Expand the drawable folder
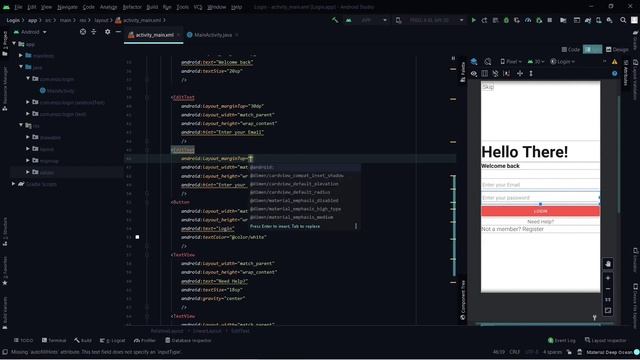The height and width of the screenshot is (360, 640). (x=28, y=137)
